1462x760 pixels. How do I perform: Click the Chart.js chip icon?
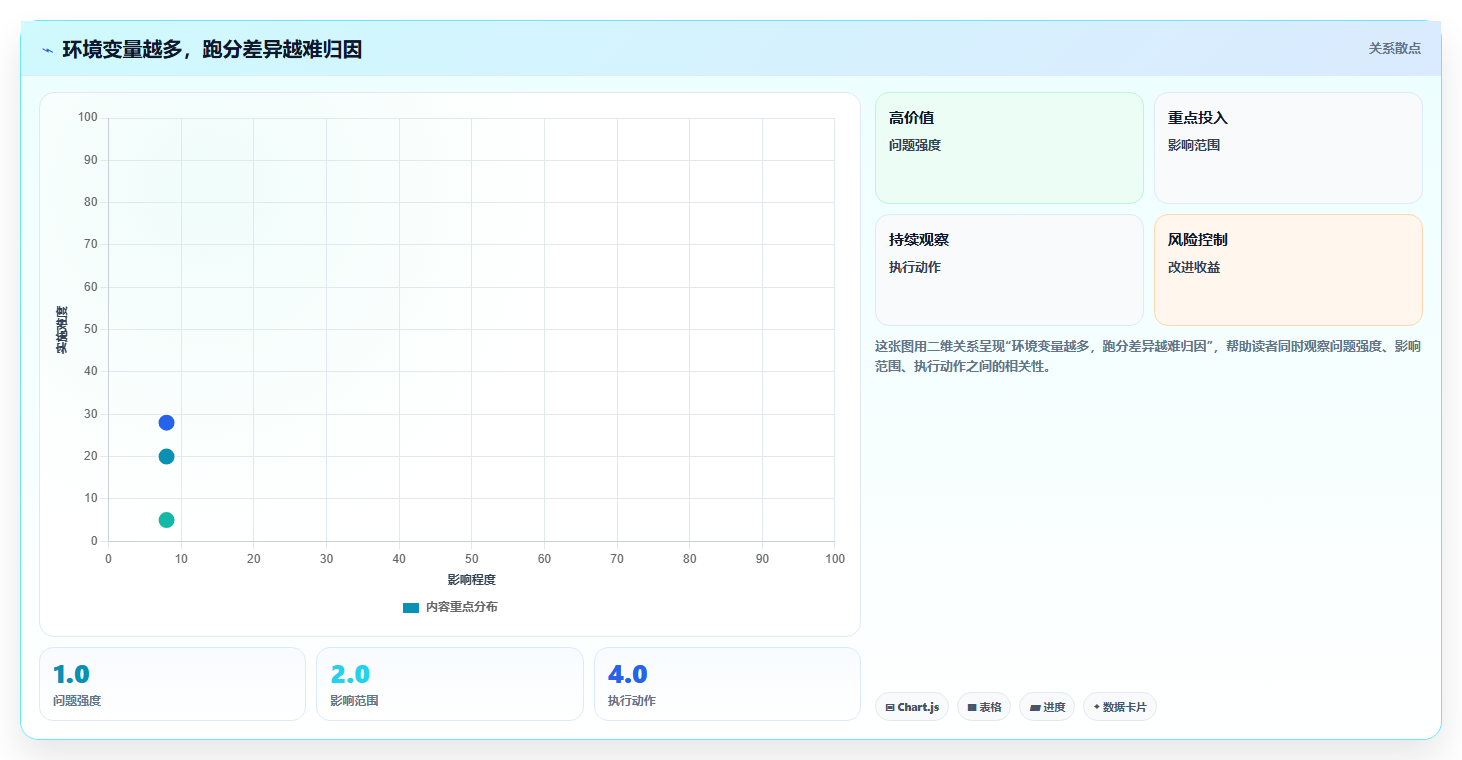coord(890,708)
